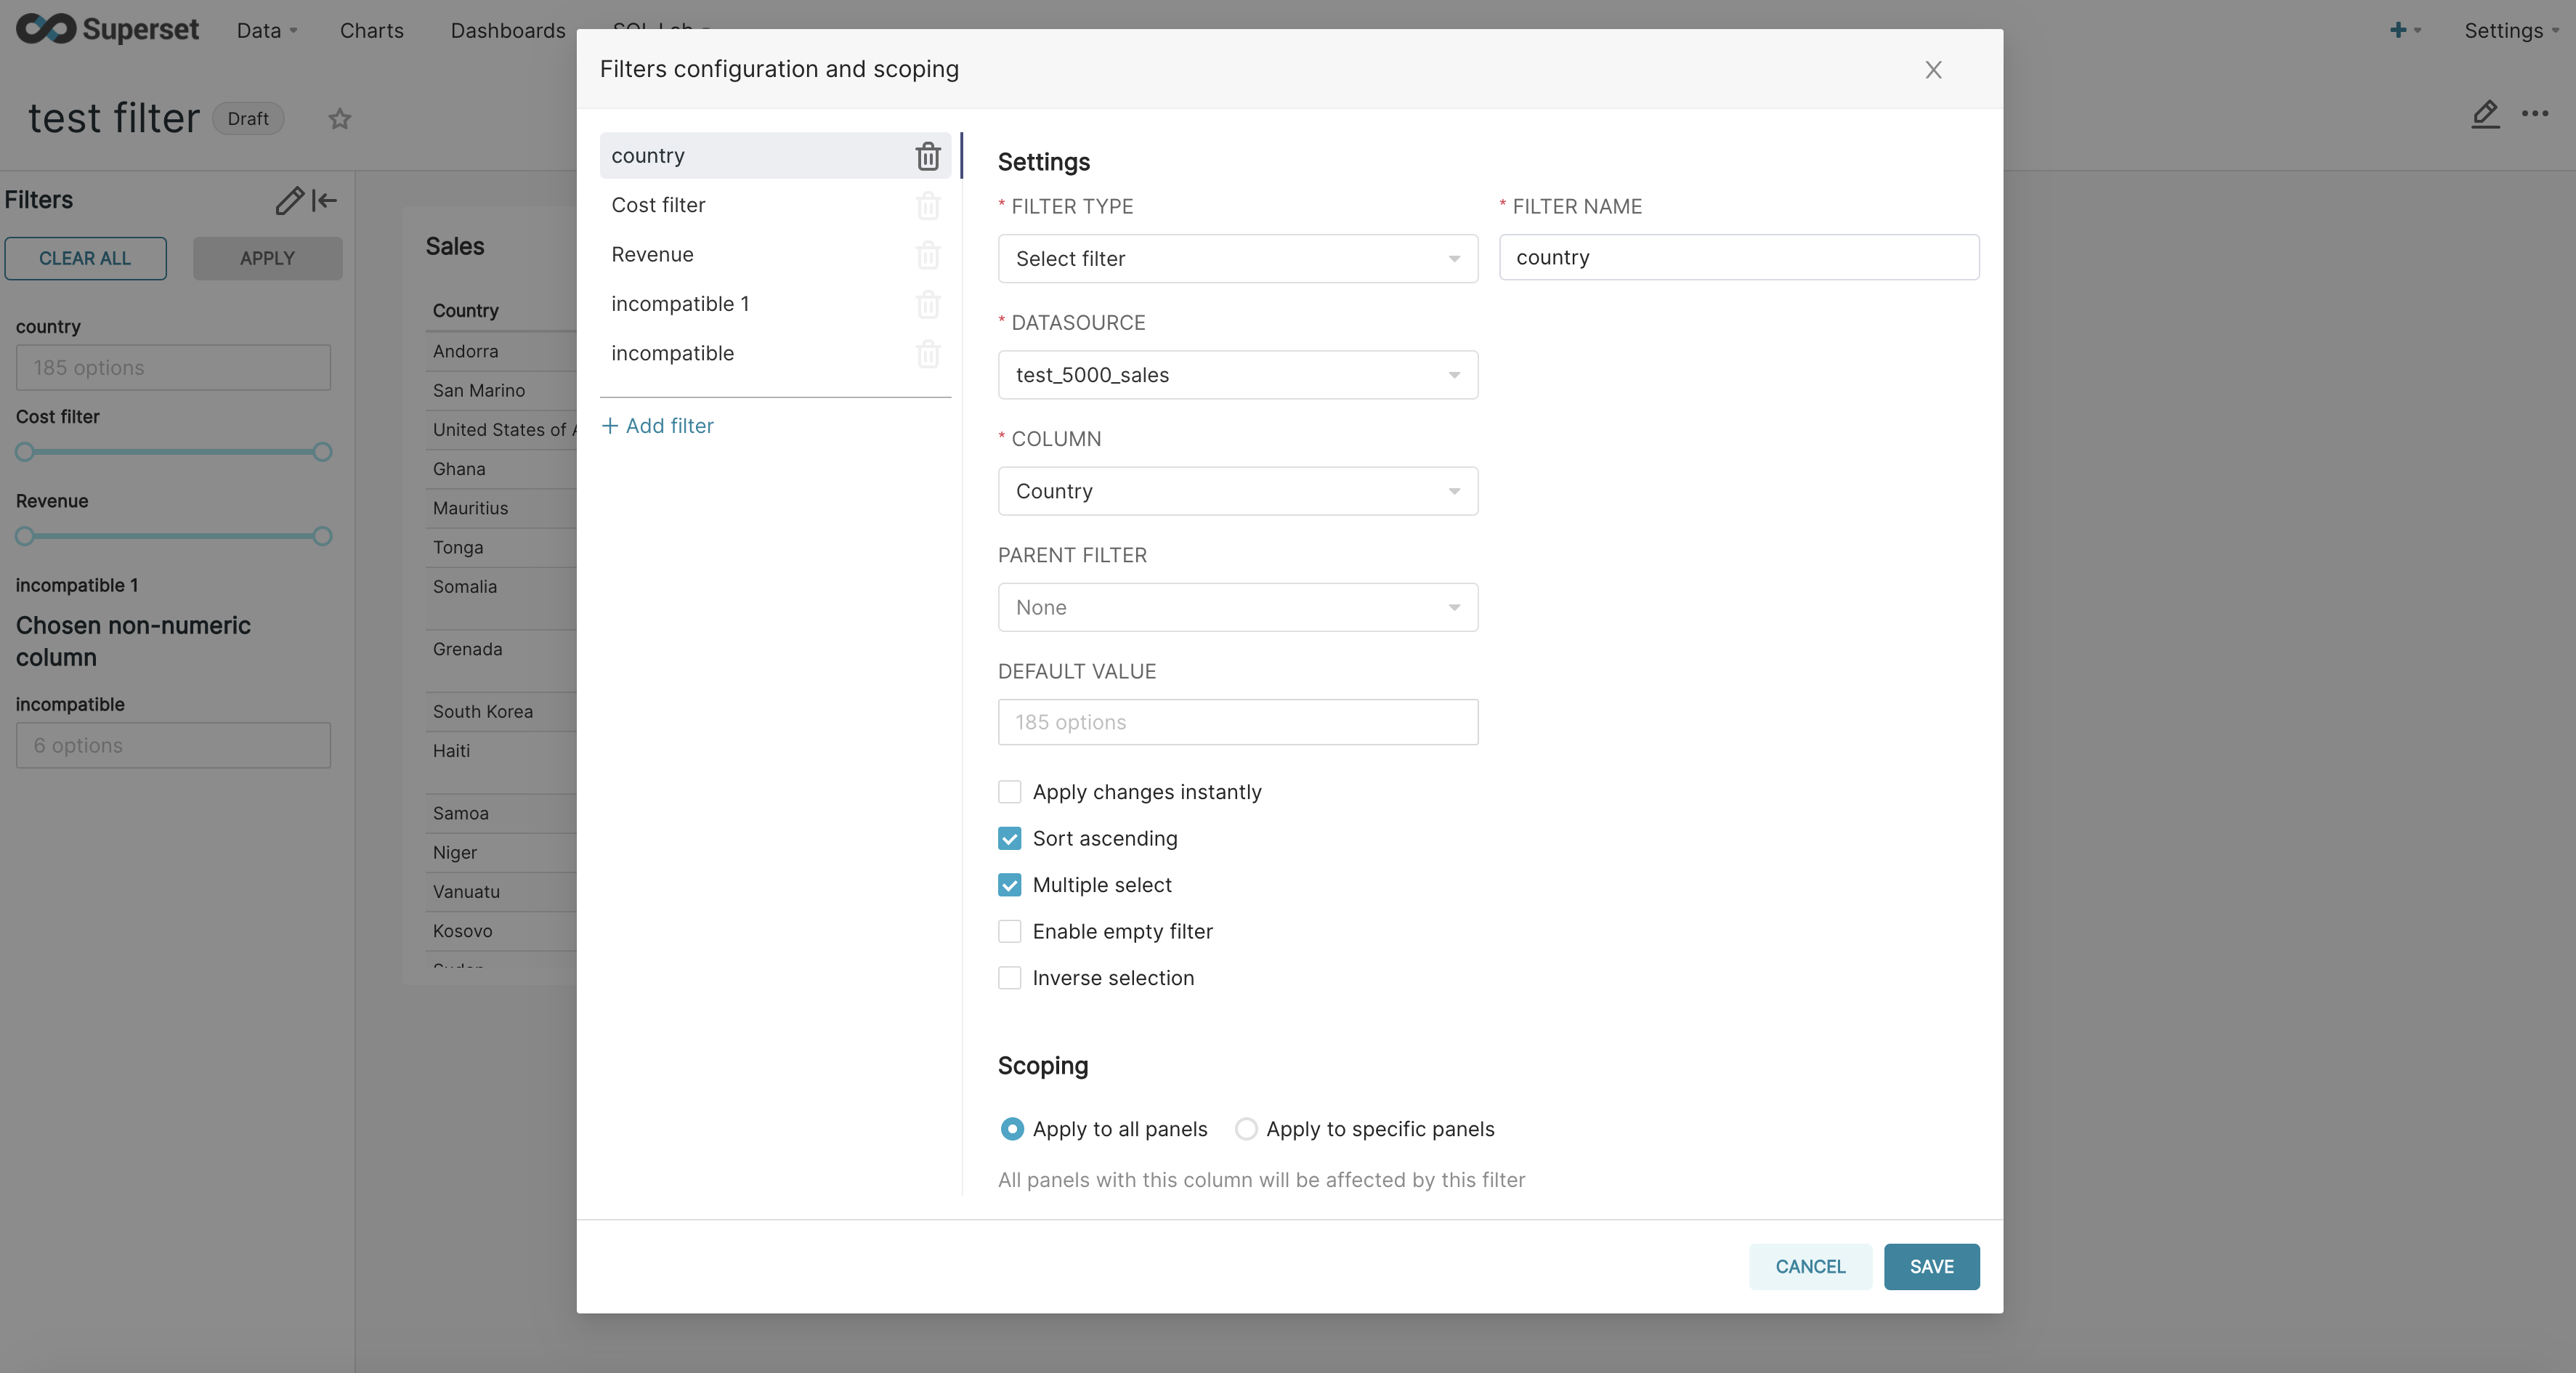
Task: Expand the Parent Filter dropdown
Action: (x=1237, y=607)
